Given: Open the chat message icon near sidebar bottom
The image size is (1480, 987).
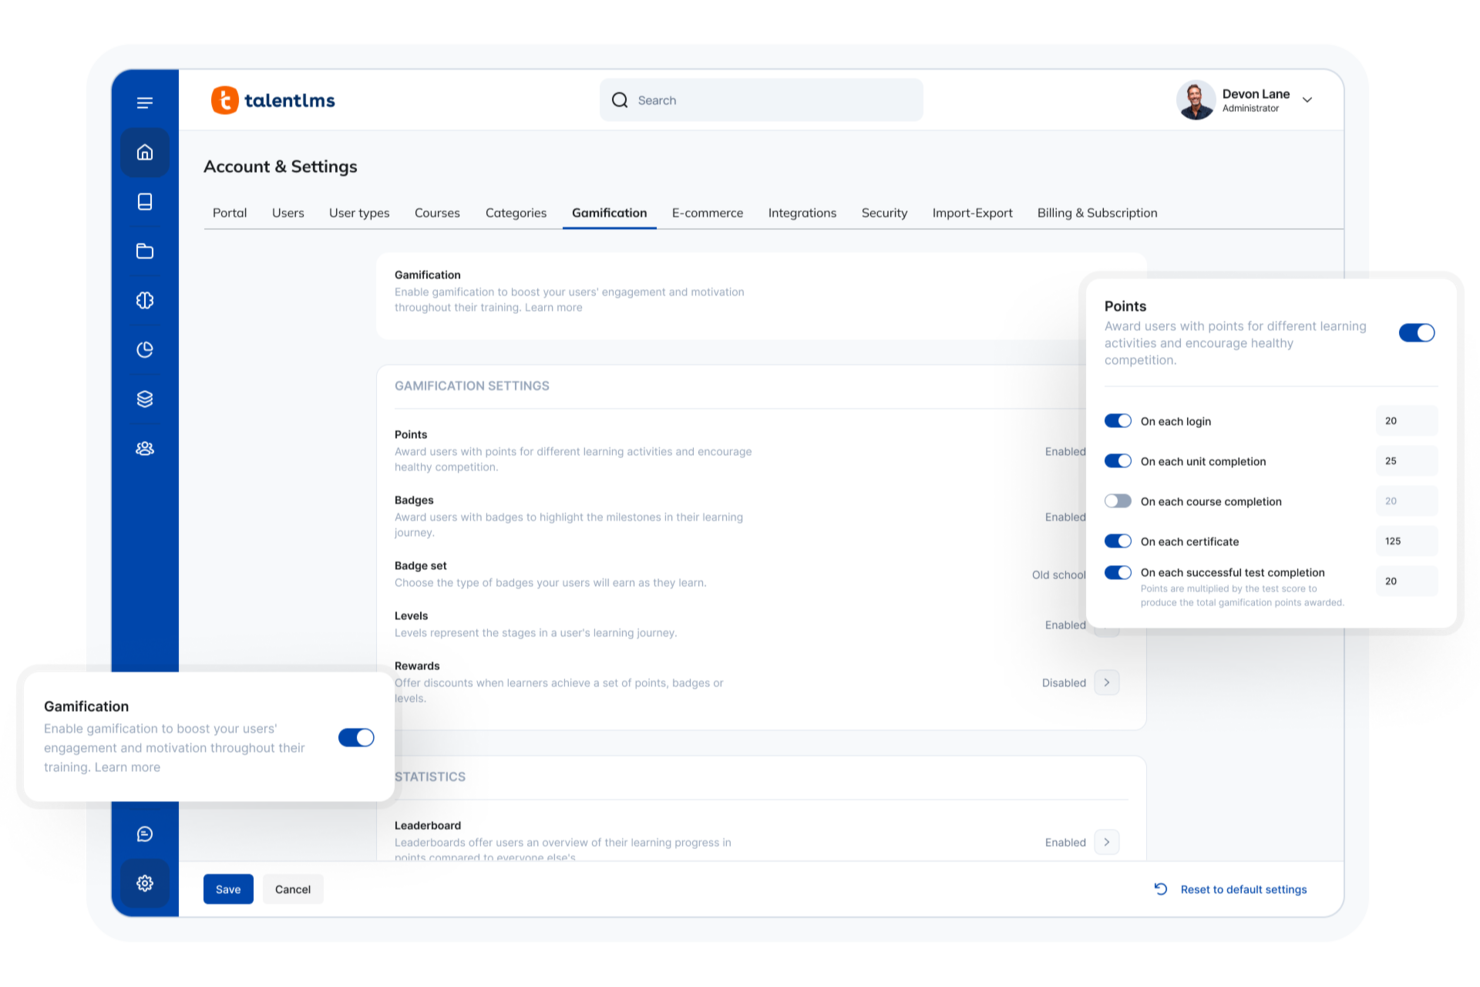Looking at the screenshot, I should pos(145,833).
